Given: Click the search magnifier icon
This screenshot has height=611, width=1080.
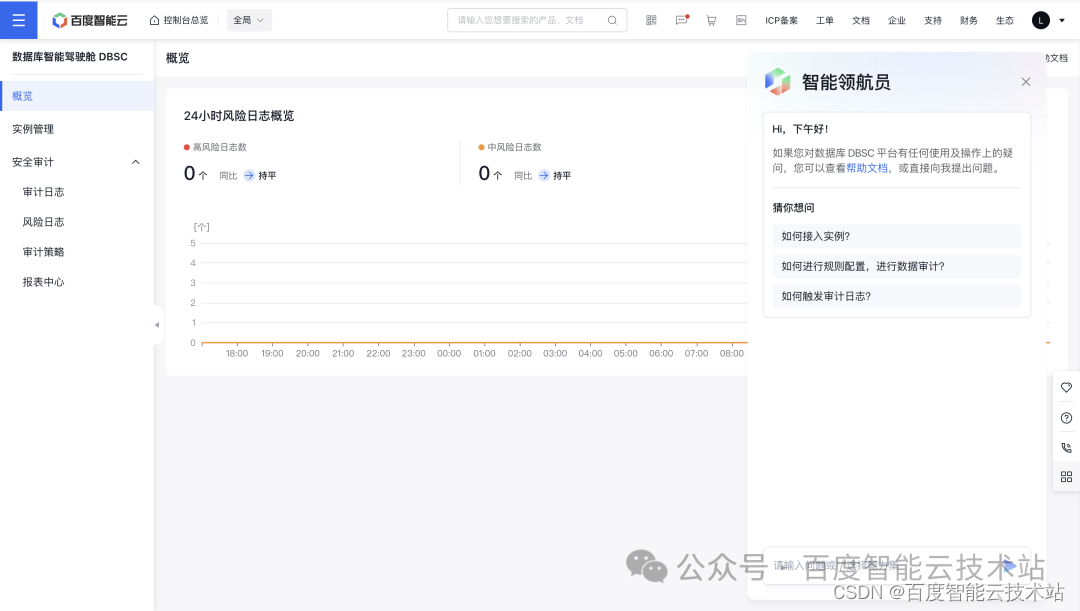Looking at the screenshot, I should [612, 20].
